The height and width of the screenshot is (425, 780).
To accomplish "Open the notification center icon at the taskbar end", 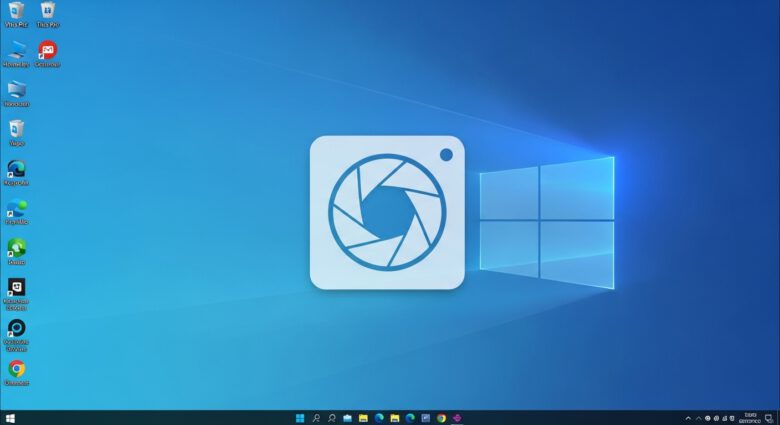I will [x=770, y=418].
